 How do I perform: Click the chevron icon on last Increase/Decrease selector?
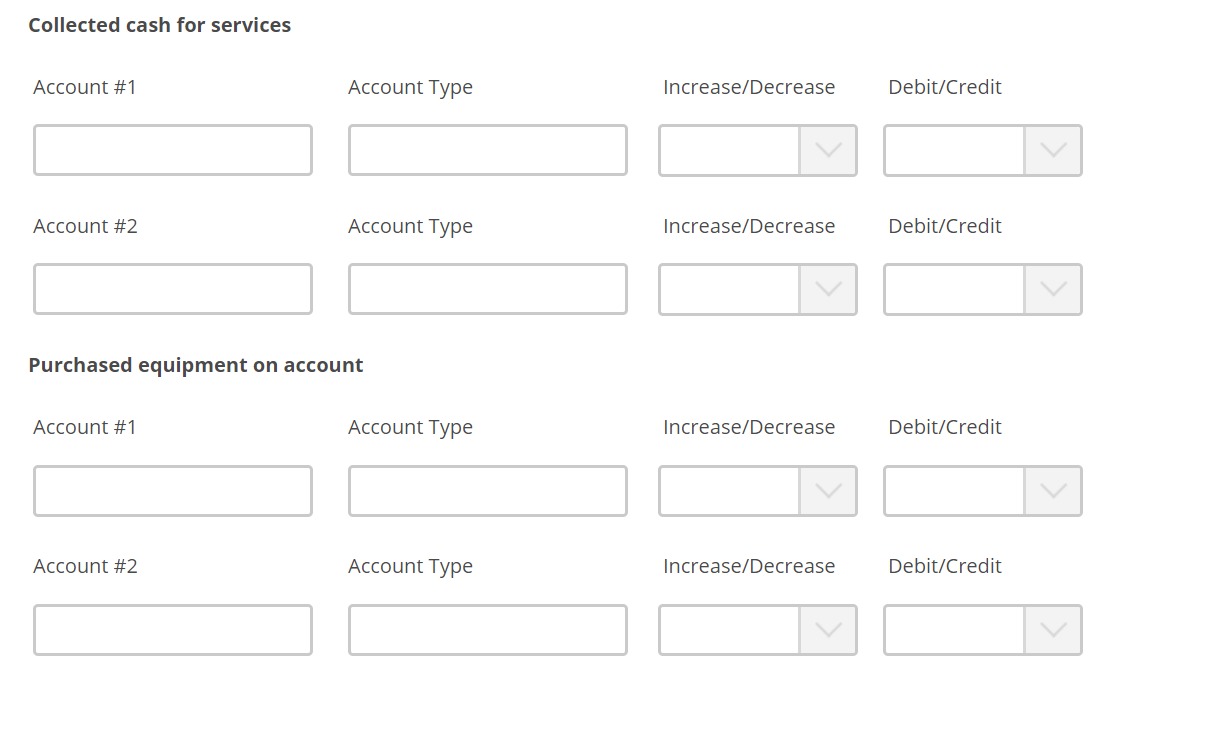830,629
